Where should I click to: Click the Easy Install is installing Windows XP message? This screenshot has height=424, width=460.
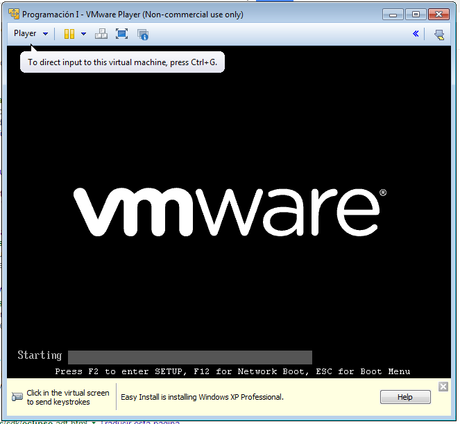(202, 397)
